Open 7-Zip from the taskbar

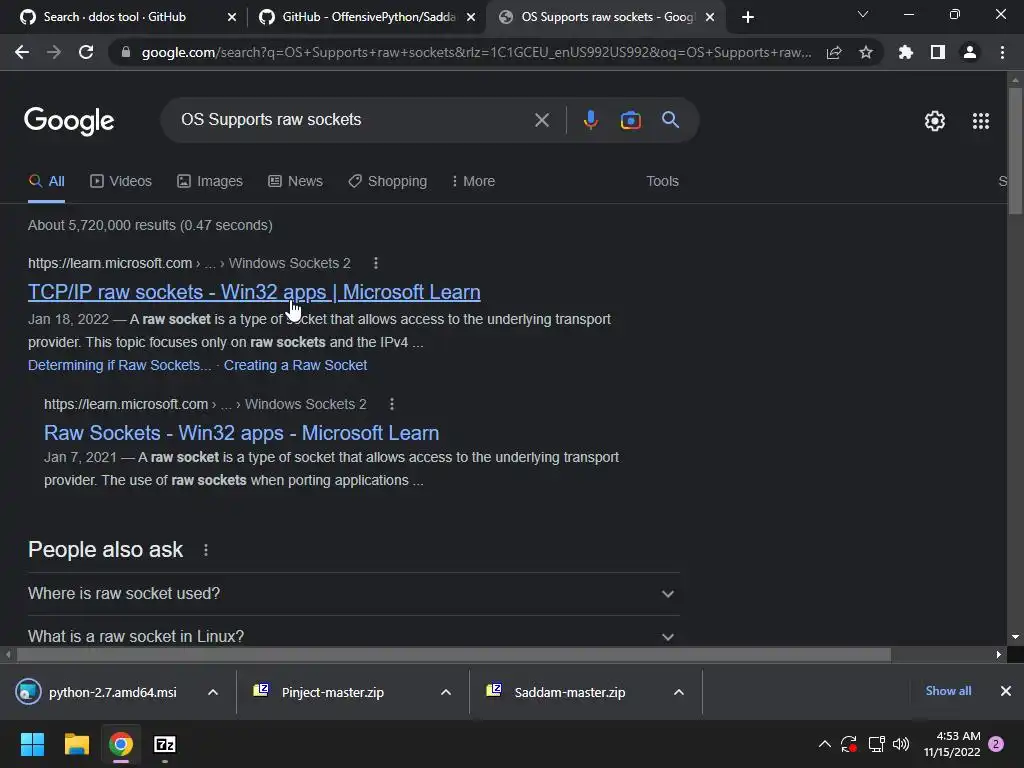click(165, 744)
